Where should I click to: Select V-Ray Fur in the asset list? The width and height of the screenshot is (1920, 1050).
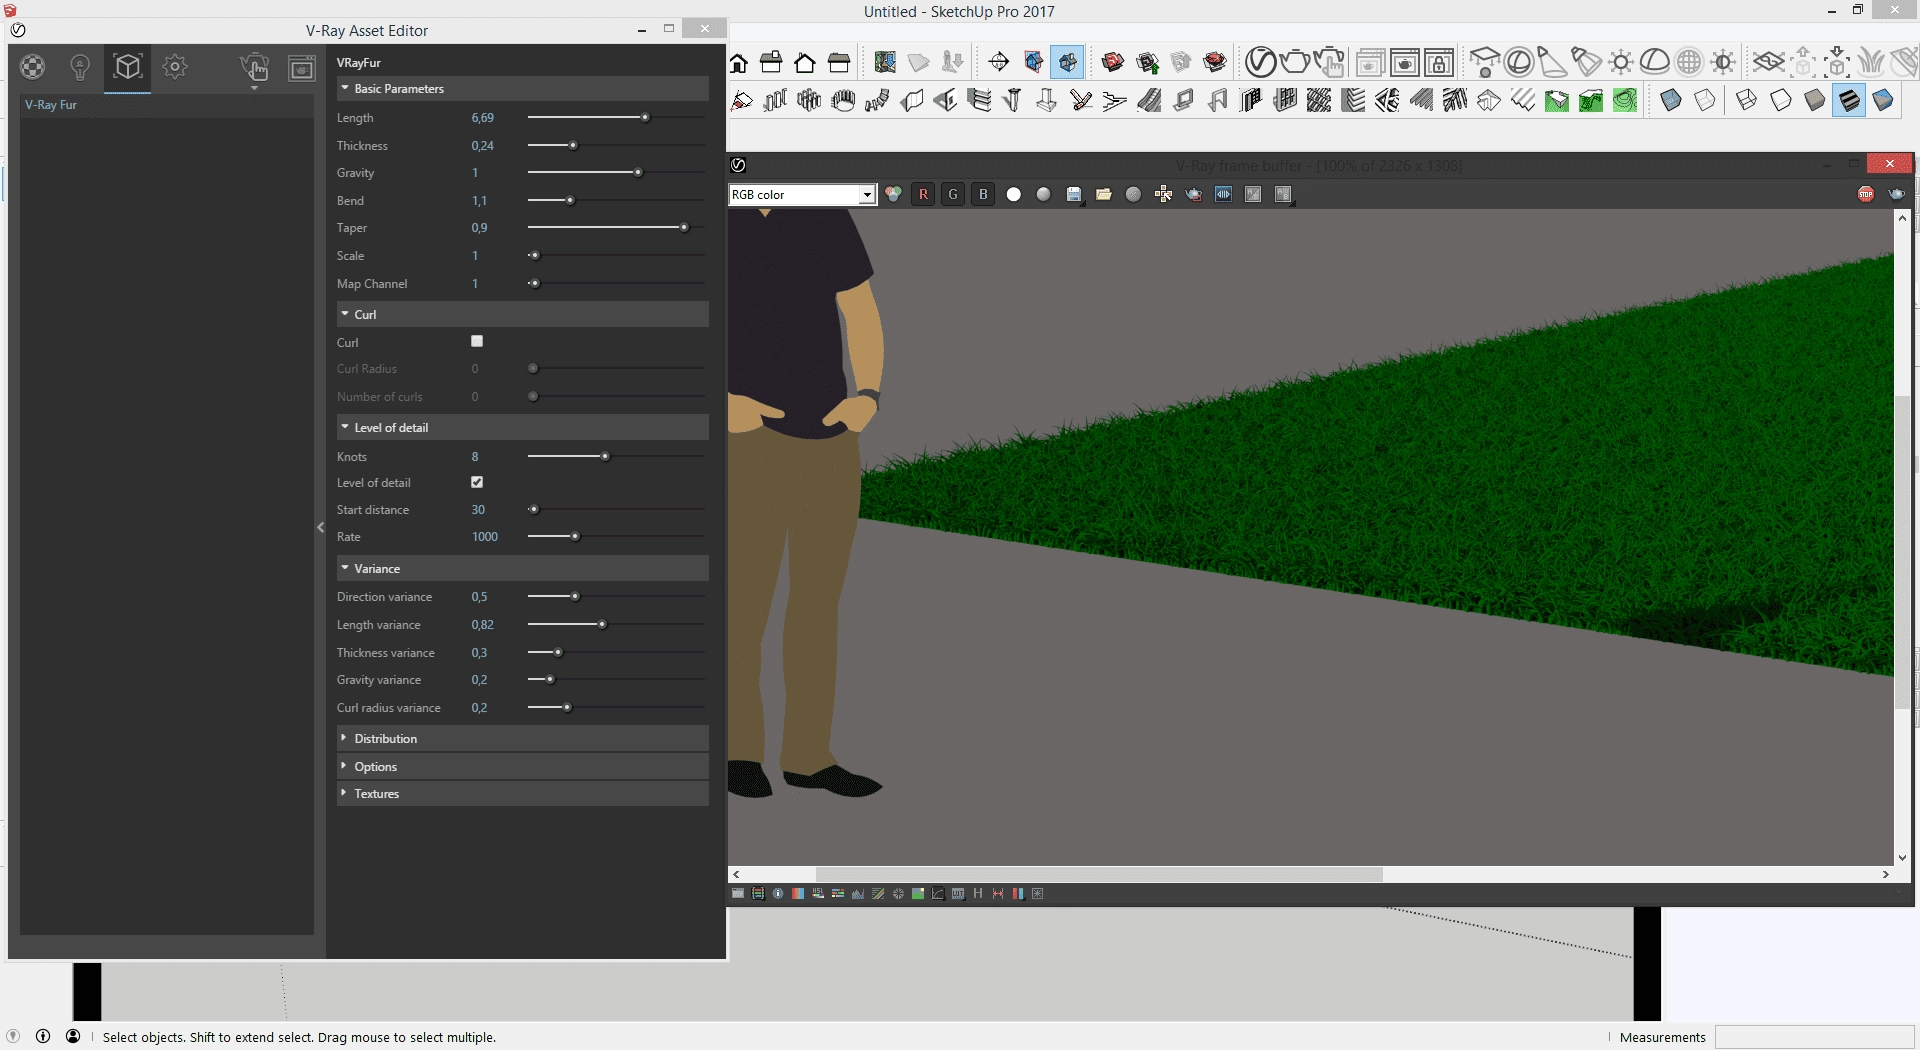[x=166, y=104]
